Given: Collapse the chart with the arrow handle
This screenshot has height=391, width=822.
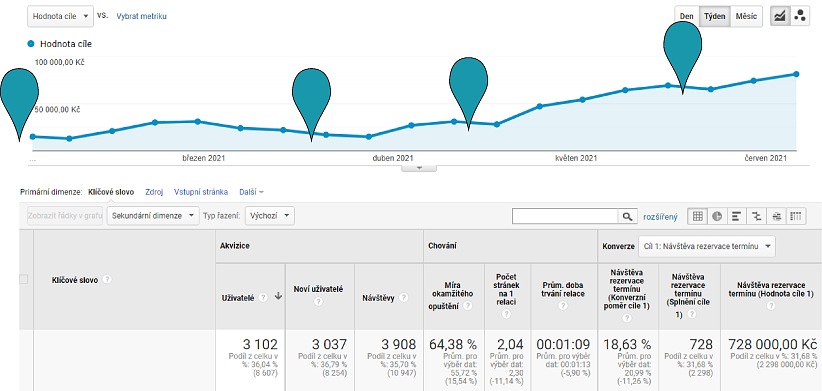Looking at the screenshot, I should [418, 168].
